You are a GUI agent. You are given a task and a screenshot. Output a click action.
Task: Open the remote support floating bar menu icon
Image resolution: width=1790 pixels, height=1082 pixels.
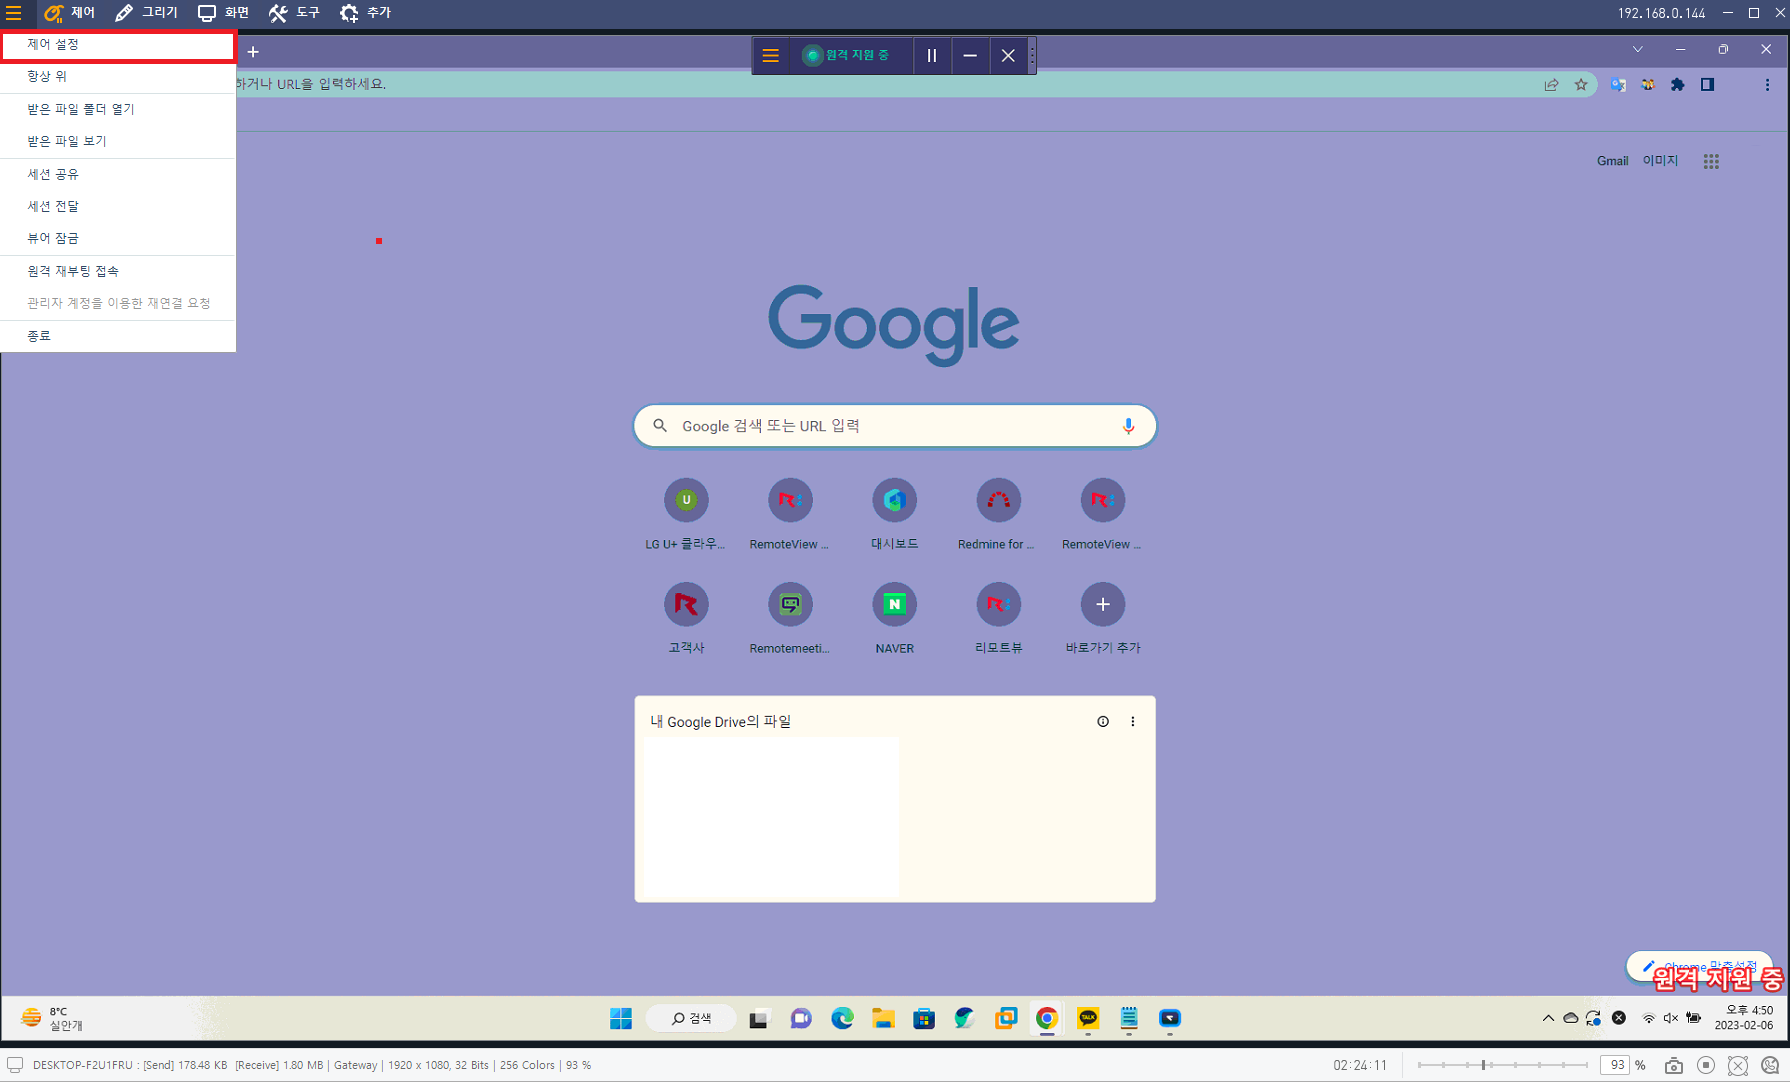click(771, 56)
